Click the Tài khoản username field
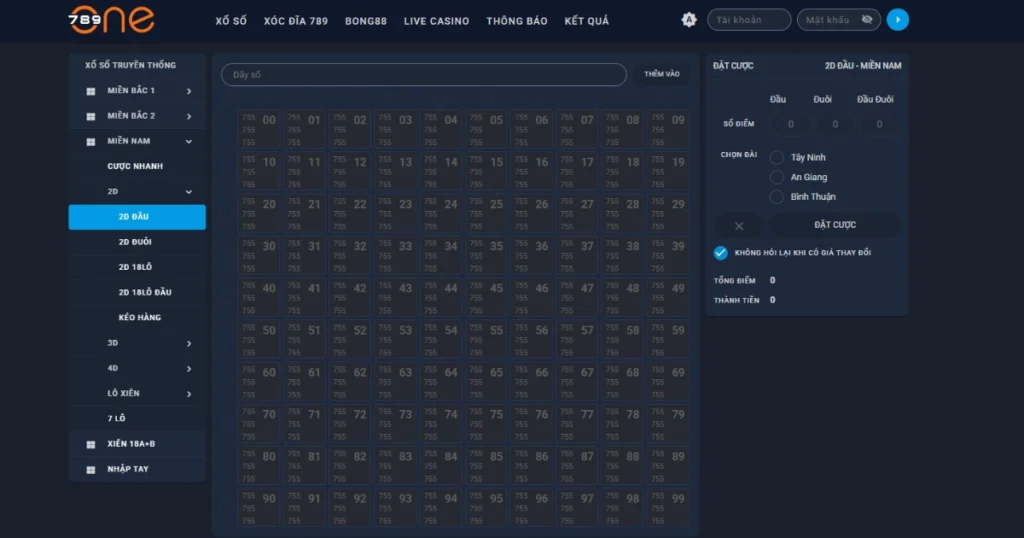The width and height of the screenshot is (1024, 538). click(x=749, y=20)
